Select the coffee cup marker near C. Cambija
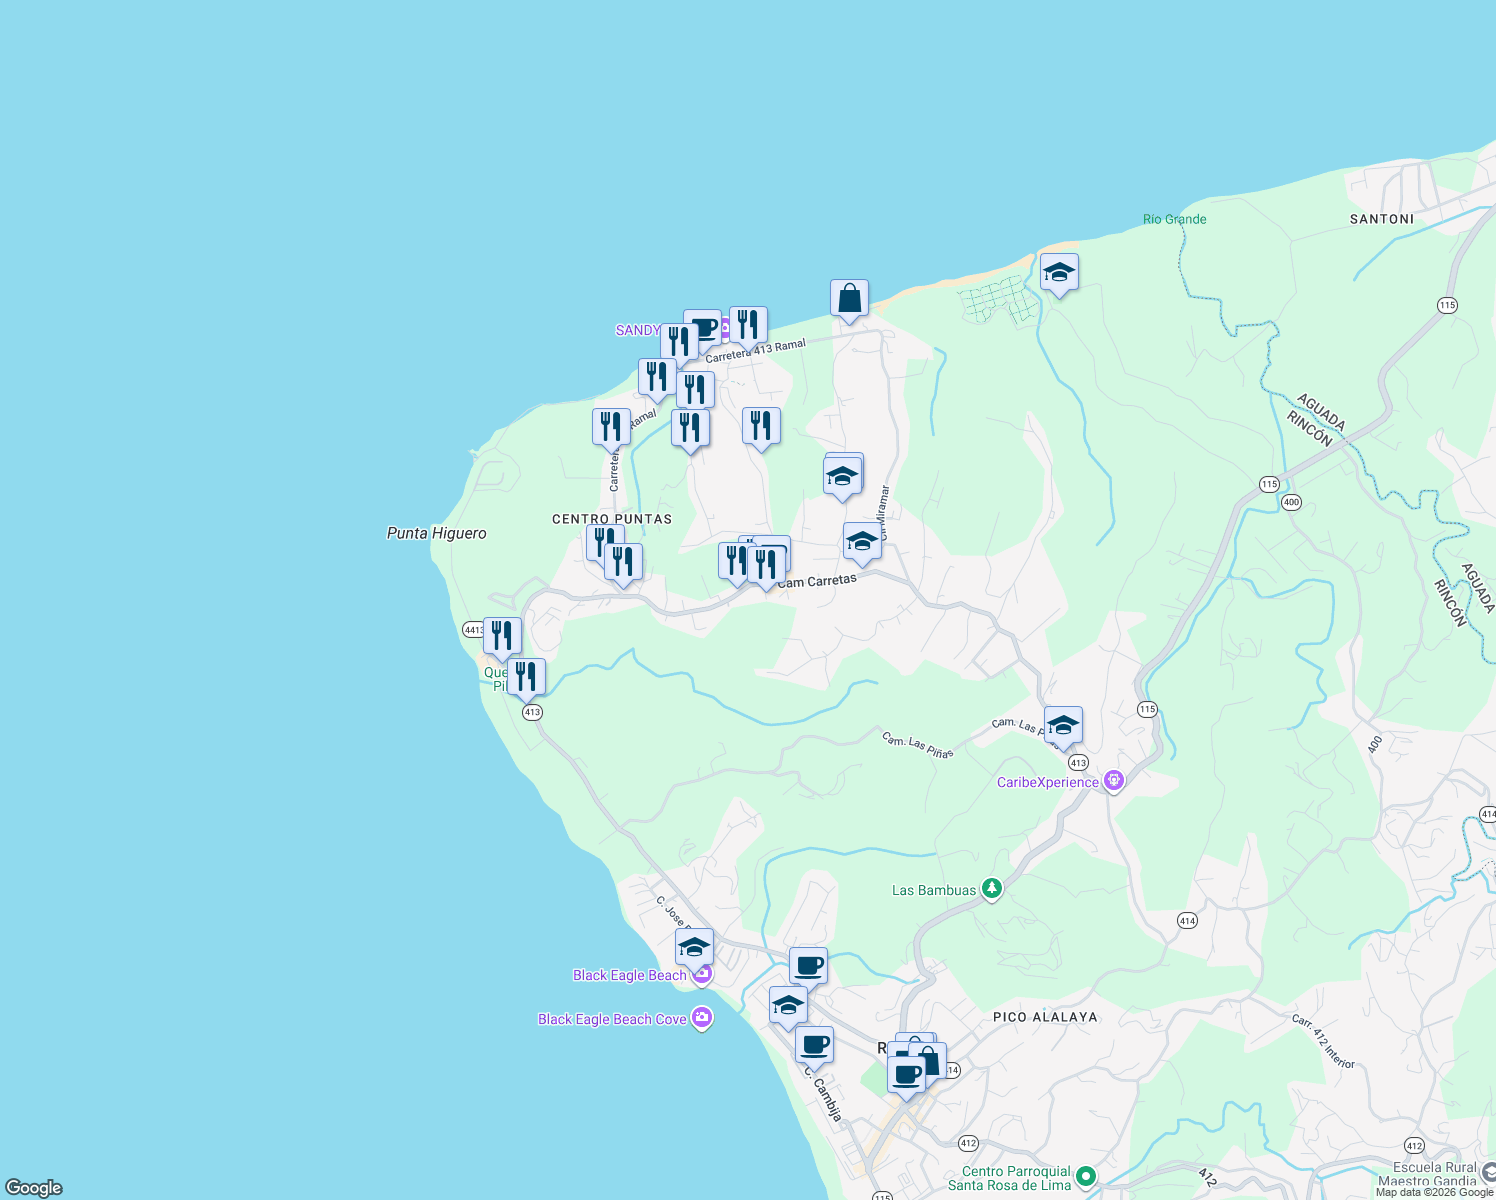Viewport: 1496px width, 1200px height. click(815, 1046)
